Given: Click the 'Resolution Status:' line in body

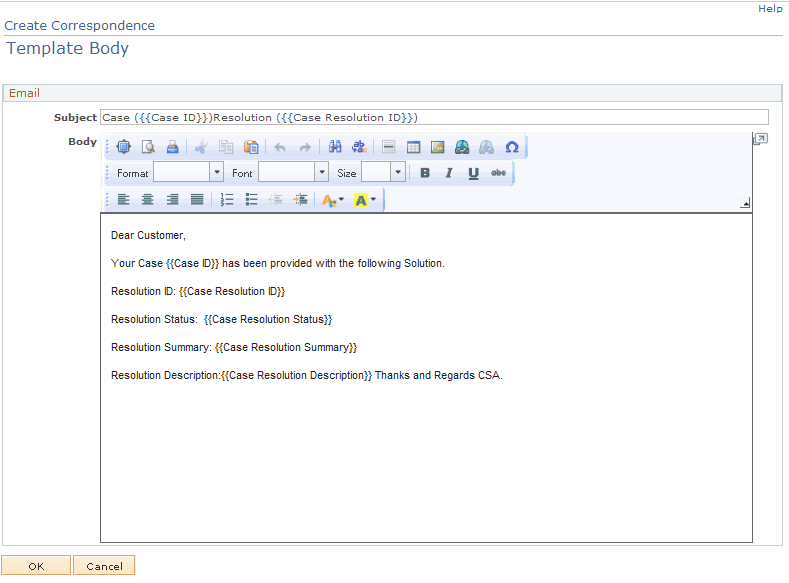Looking at the screenshot, I should [221, 319].
